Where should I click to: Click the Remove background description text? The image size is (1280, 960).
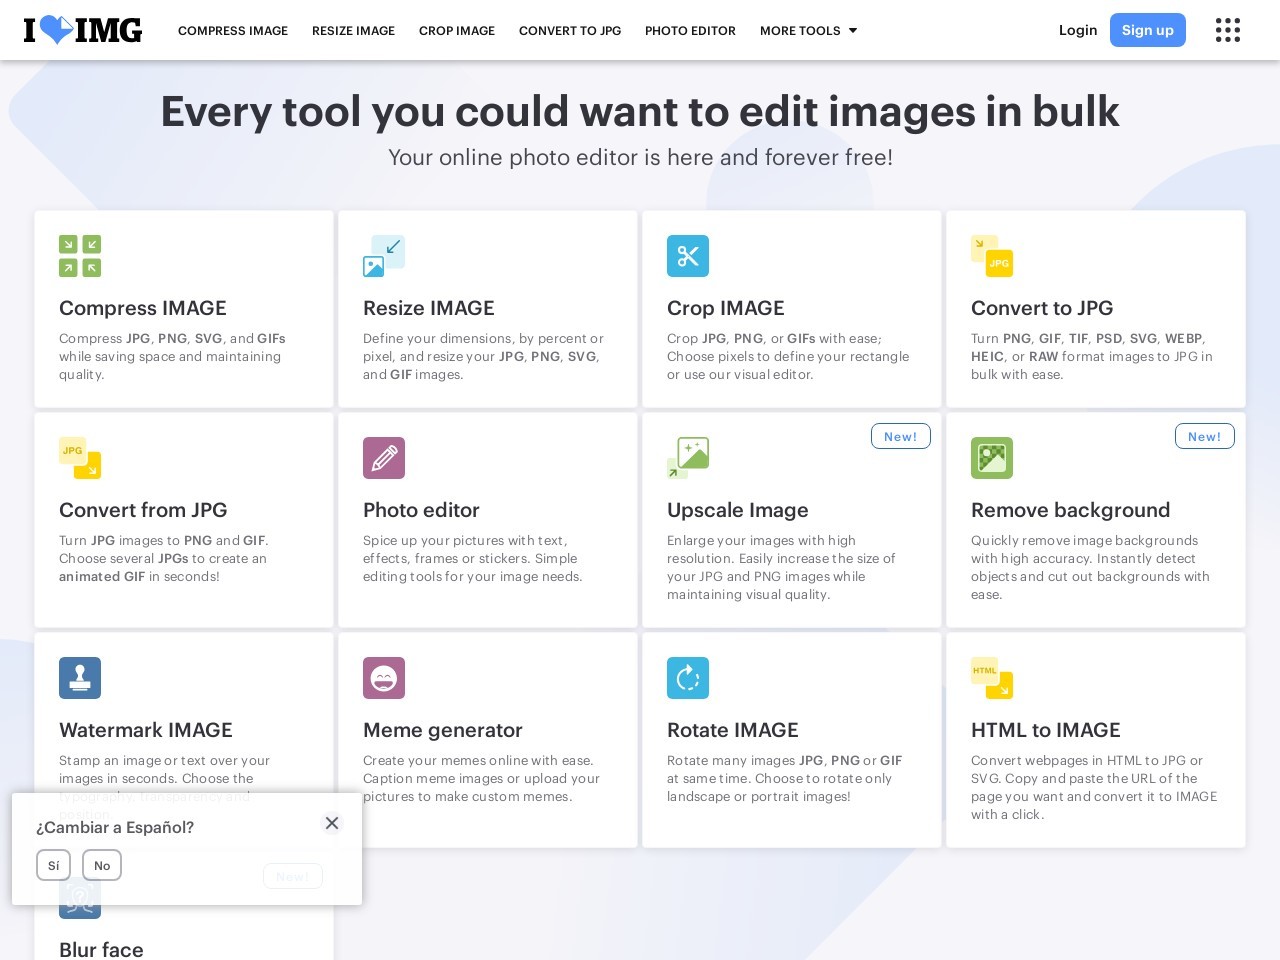tap(1090, 567)
